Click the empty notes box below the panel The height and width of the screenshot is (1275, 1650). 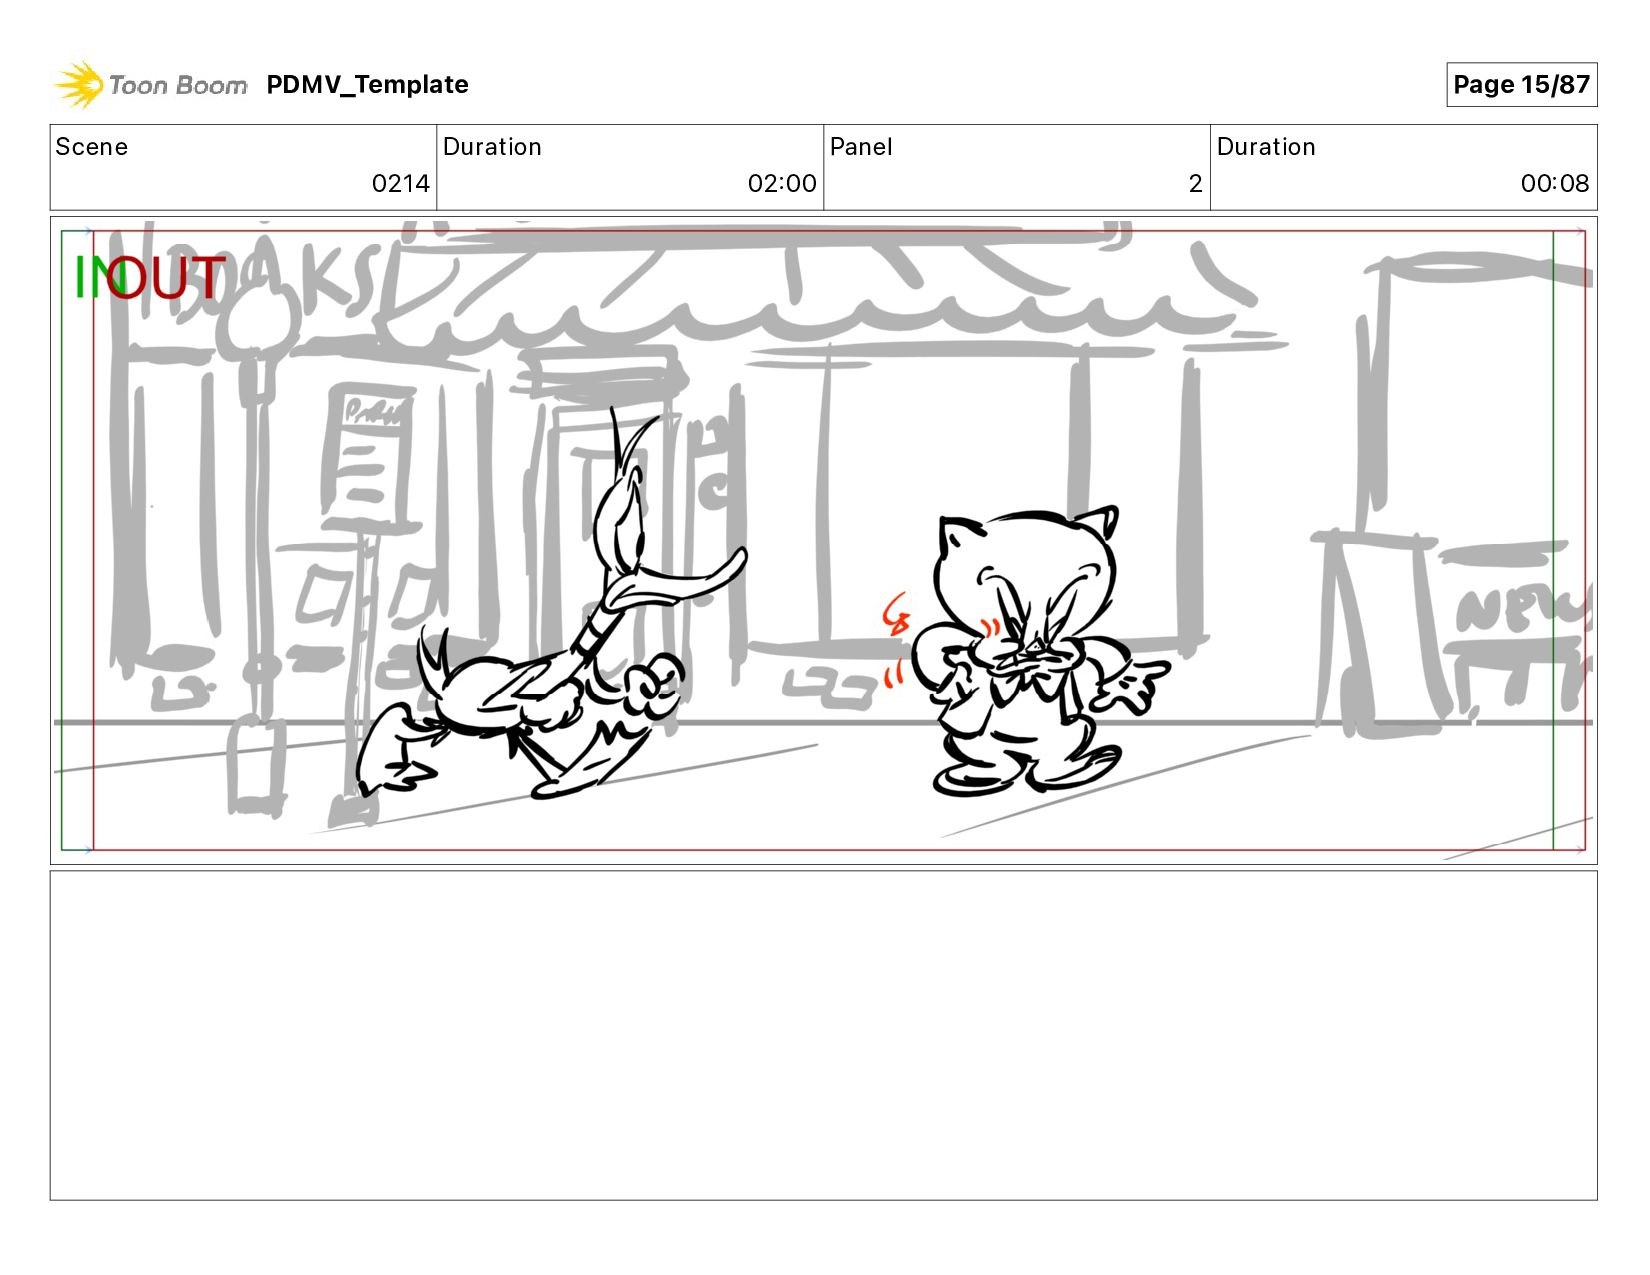[x=823, y=1035]
